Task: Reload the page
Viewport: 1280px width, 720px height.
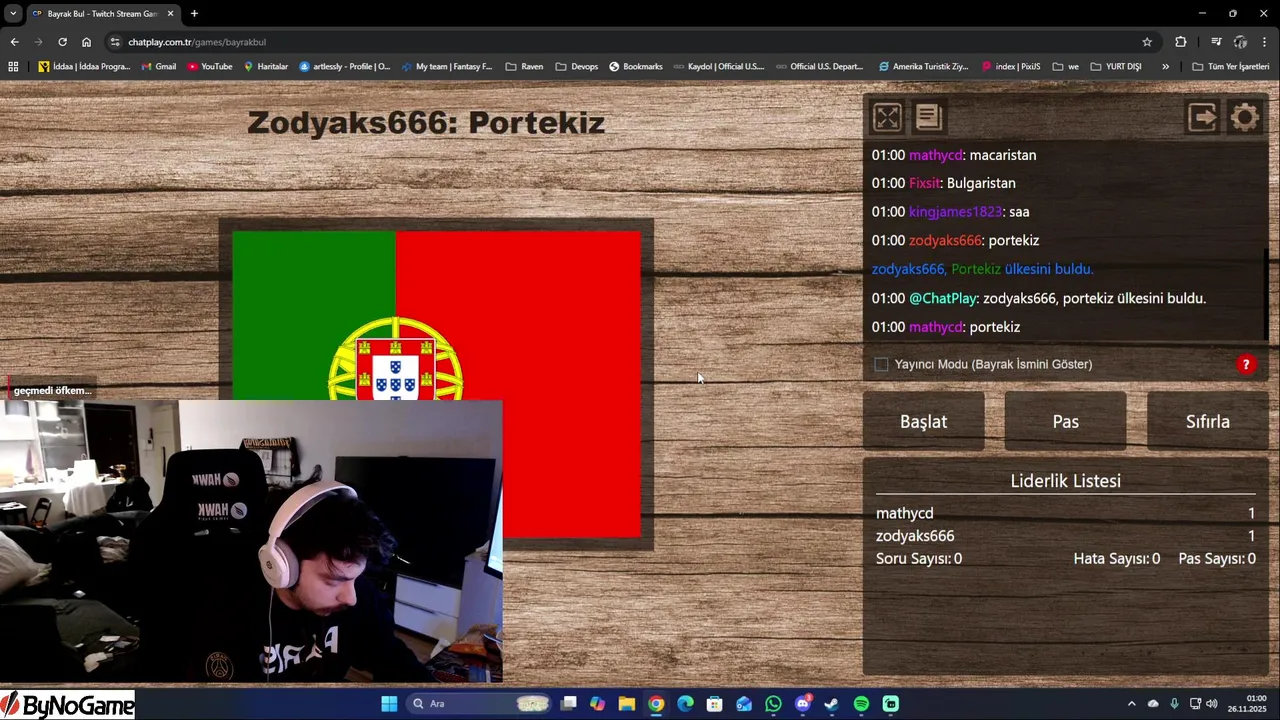Action: coord(62,42)
